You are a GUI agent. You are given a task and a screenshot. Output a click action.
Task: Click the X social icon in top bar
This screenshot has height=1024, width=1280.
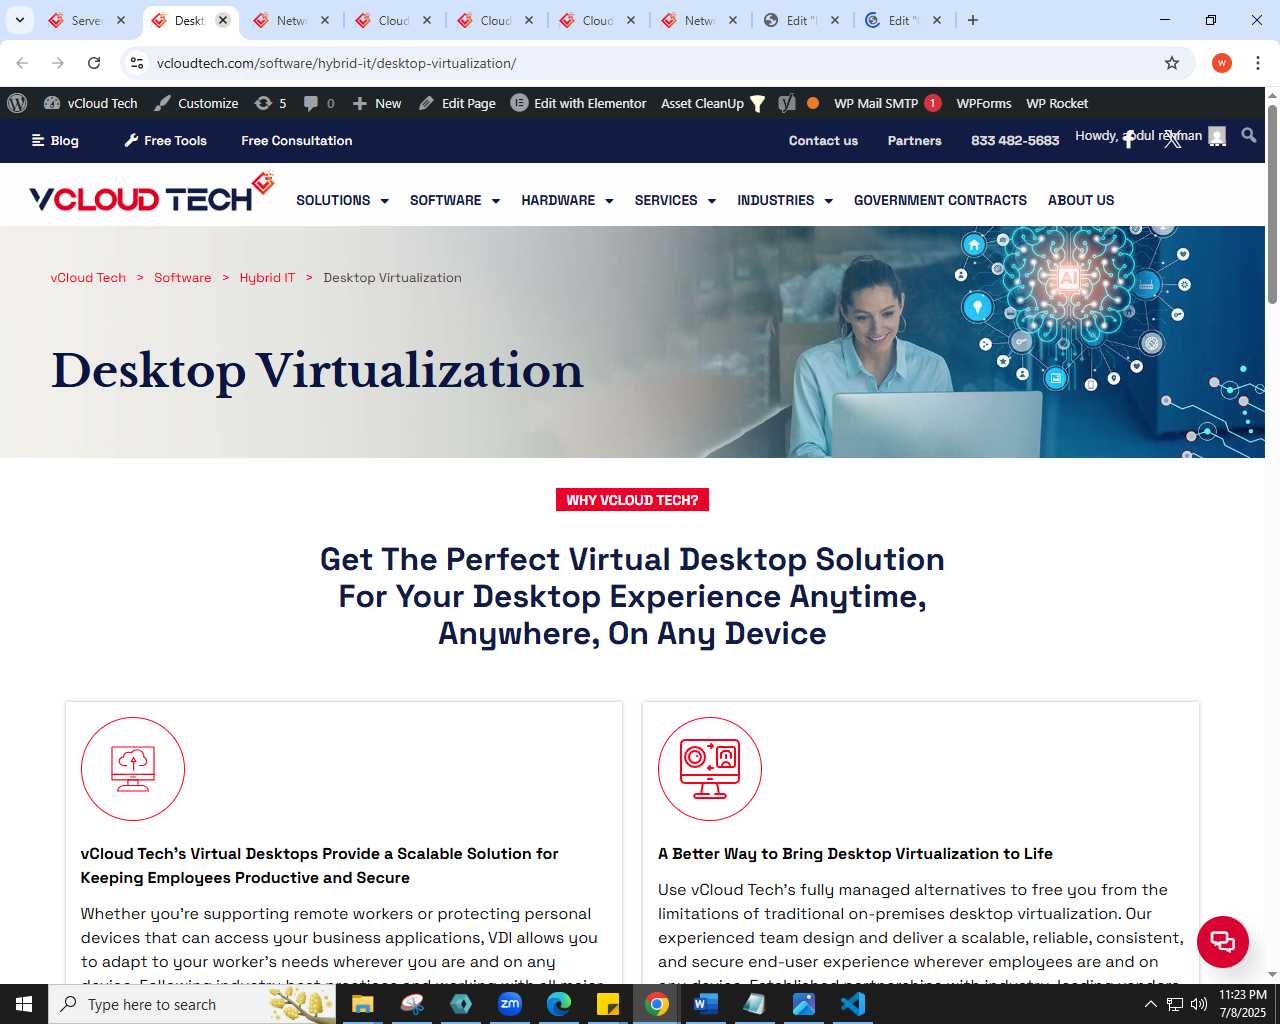click(x=1173, y=140)
